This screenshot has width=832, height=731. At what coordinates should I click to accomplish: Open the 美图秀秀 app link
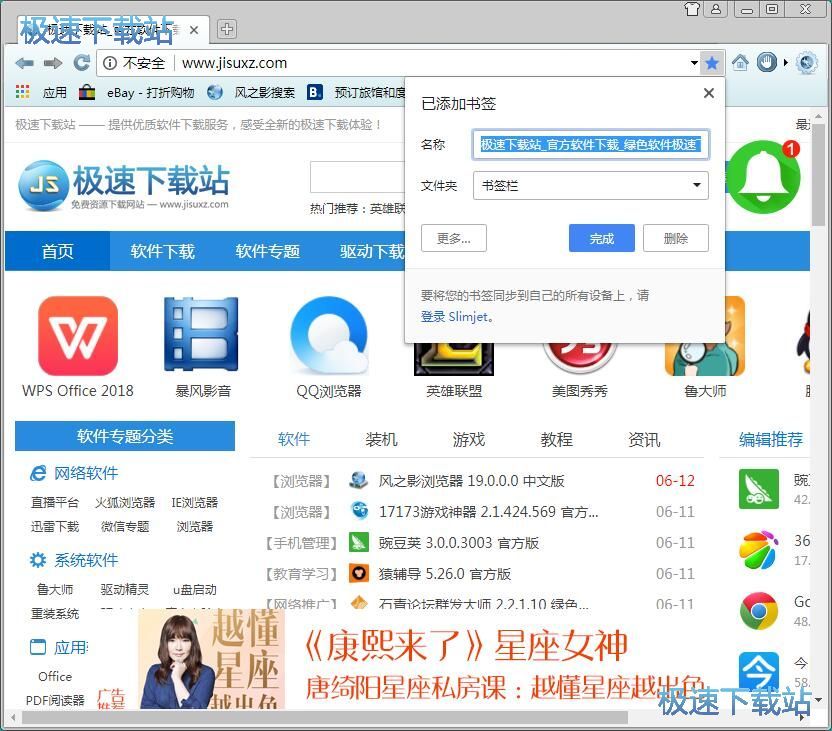click(579, 391)
